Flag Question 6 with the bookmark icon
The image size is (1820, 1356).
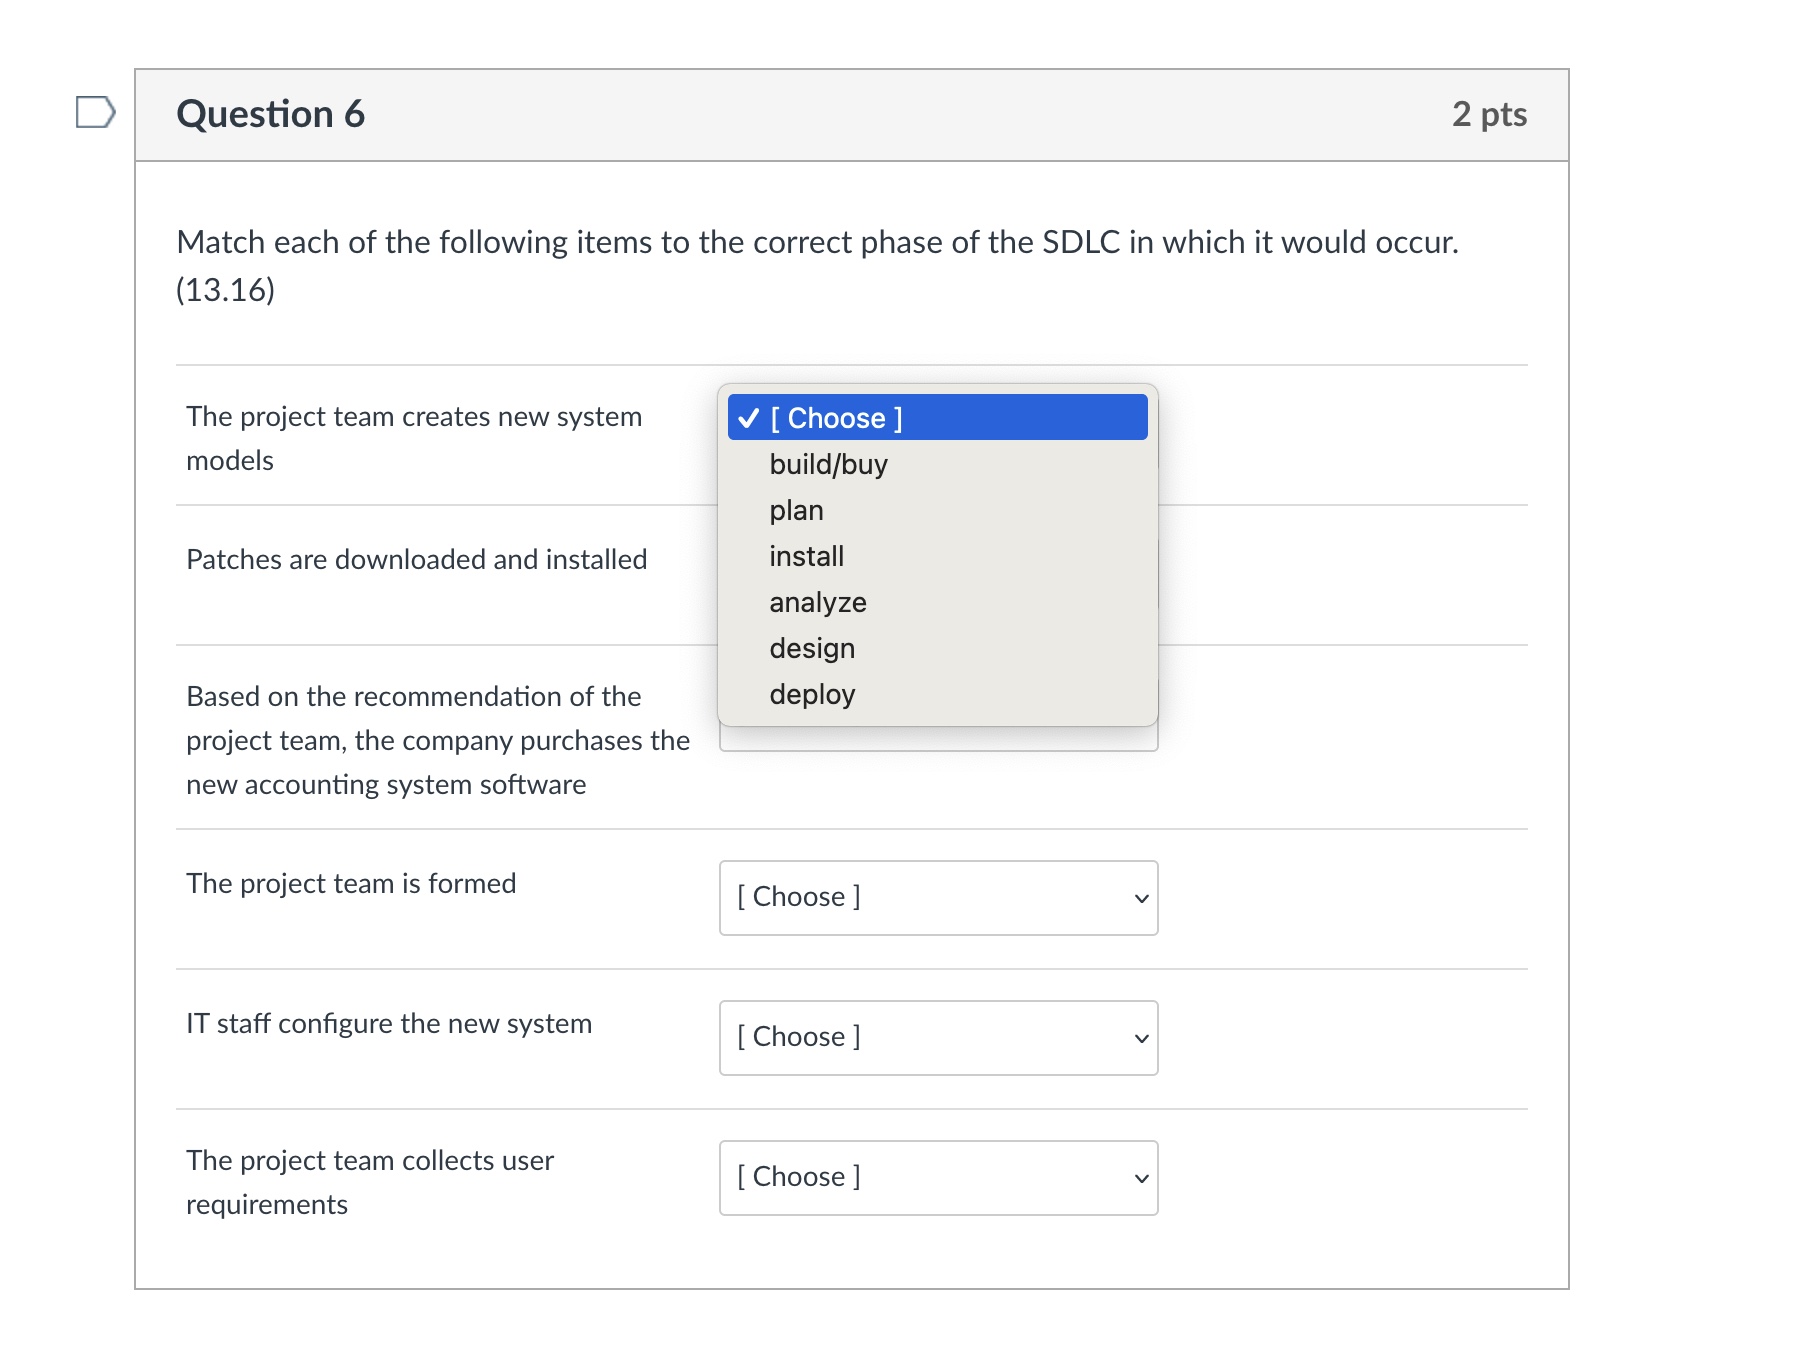[95, 112]
